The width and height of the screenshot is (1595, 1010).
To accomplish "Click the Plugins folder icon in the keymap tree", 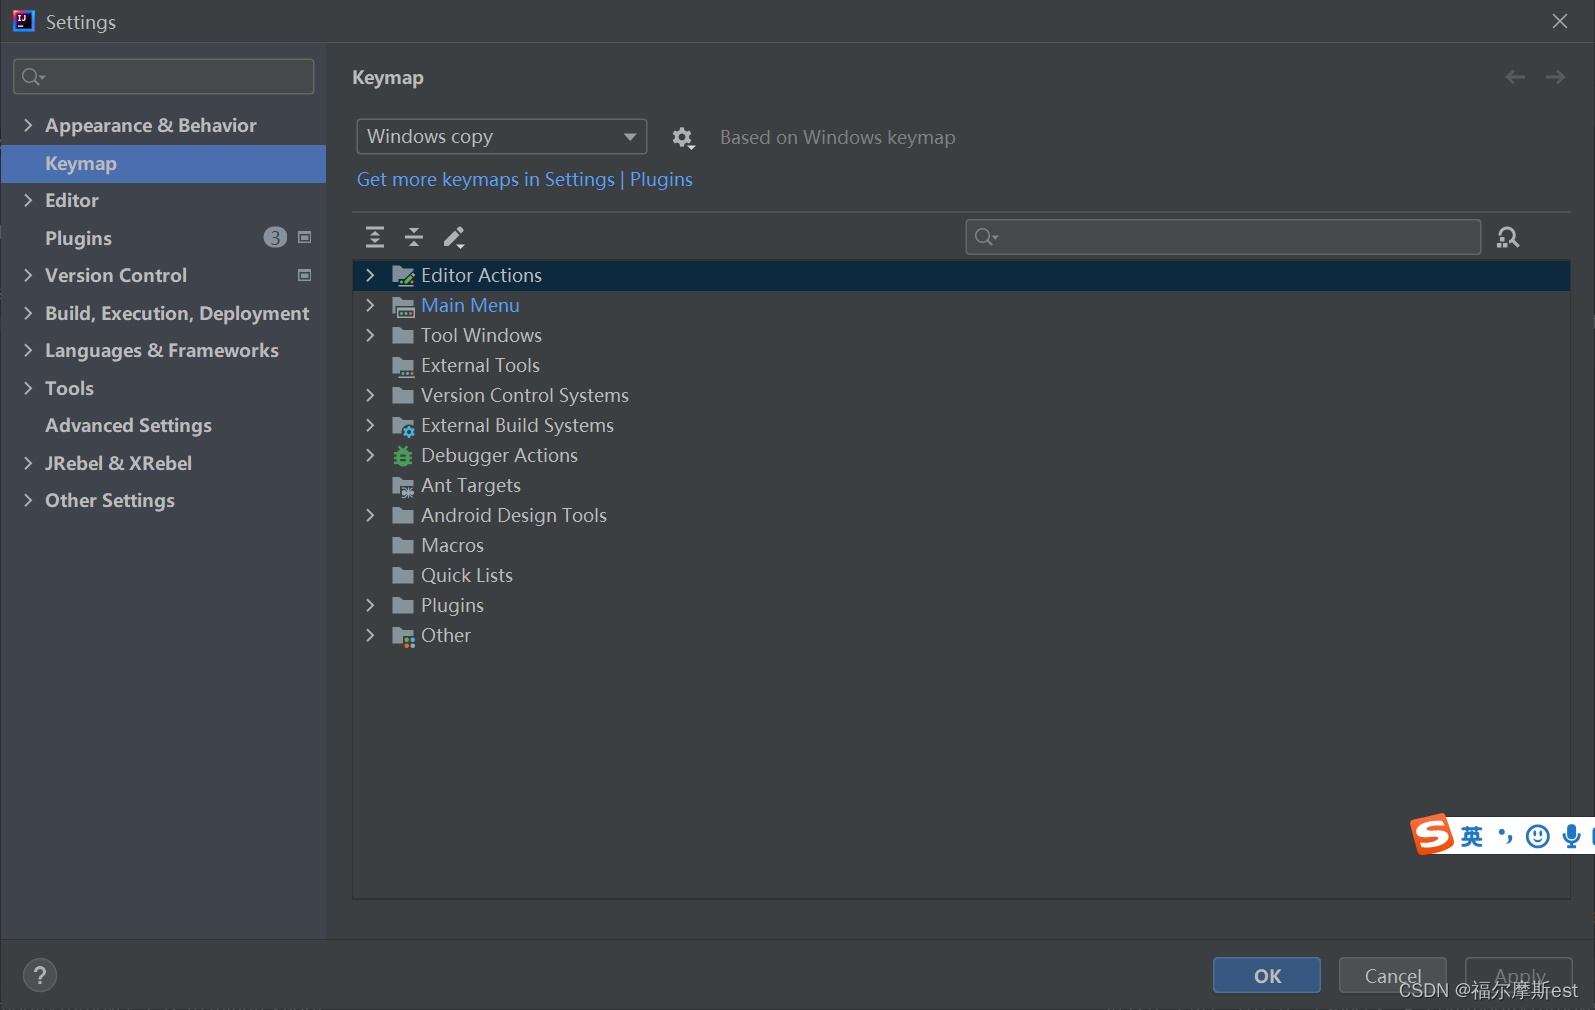I will click(x=403, y=605).
